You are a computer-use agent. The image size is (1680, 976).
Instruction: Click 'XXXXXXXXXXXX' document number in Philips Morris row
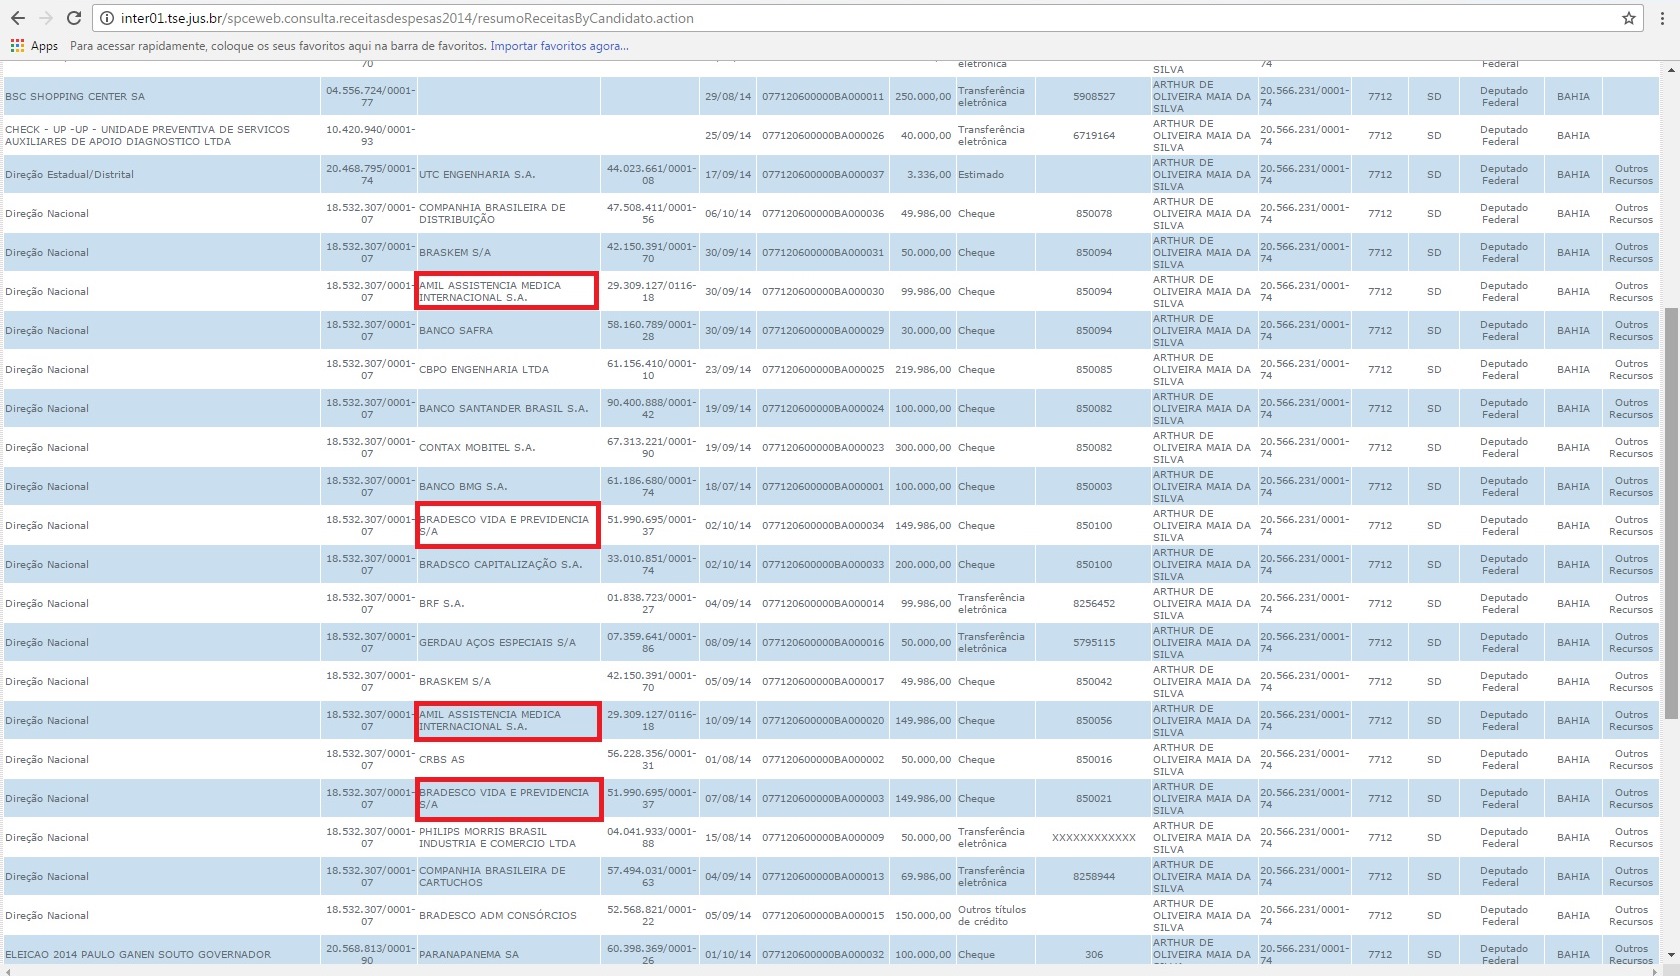1094,838
